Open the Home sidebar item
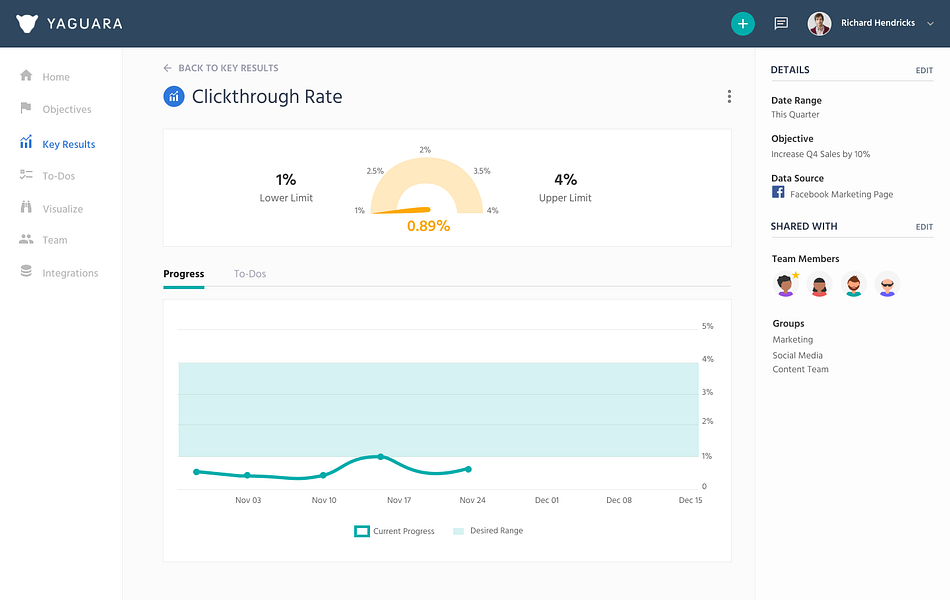The height and width of the screenshot is (600, 950). click(x=44, y=76)
